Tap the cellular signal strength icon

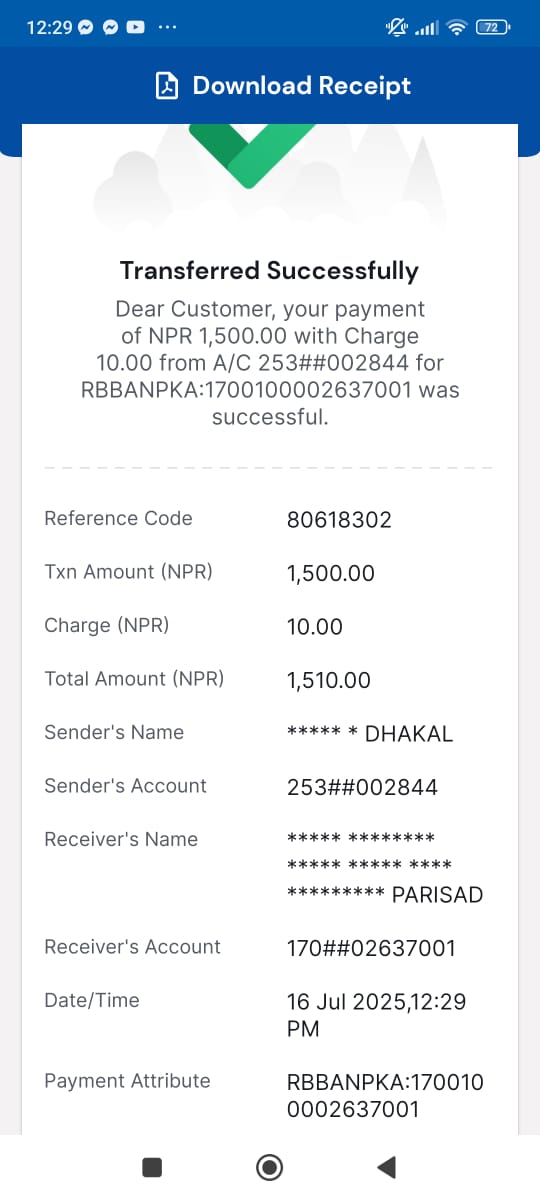pyautogui.click(x=427, y=28)
